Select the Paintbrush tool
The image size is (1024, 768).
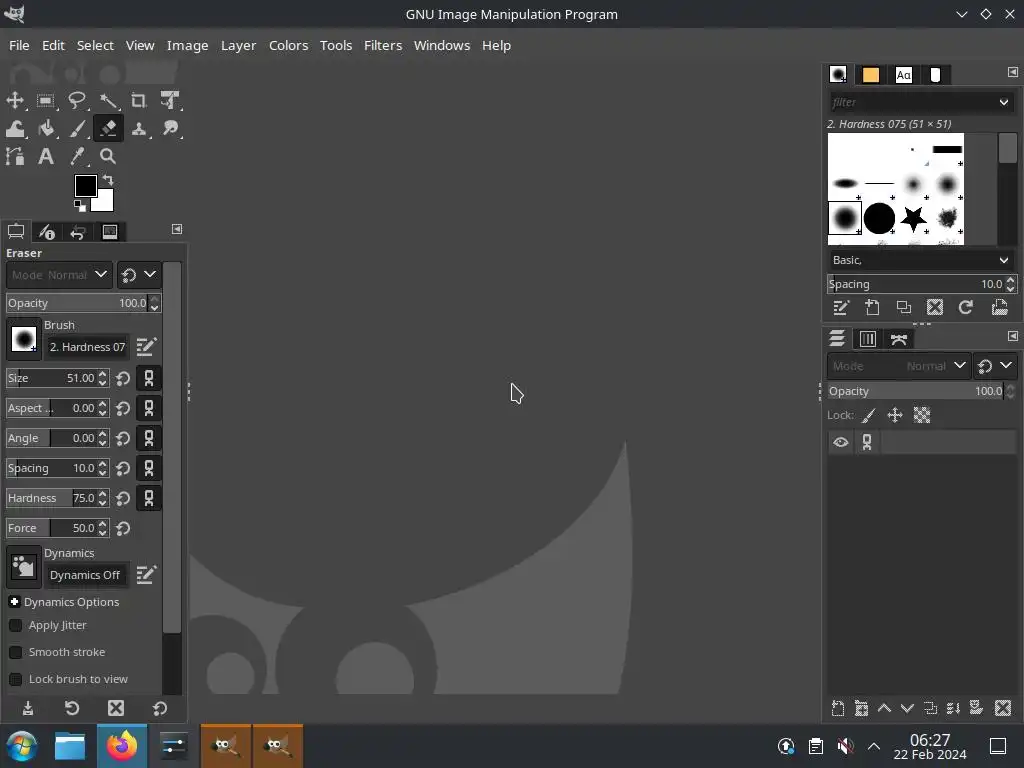(77, 129)
